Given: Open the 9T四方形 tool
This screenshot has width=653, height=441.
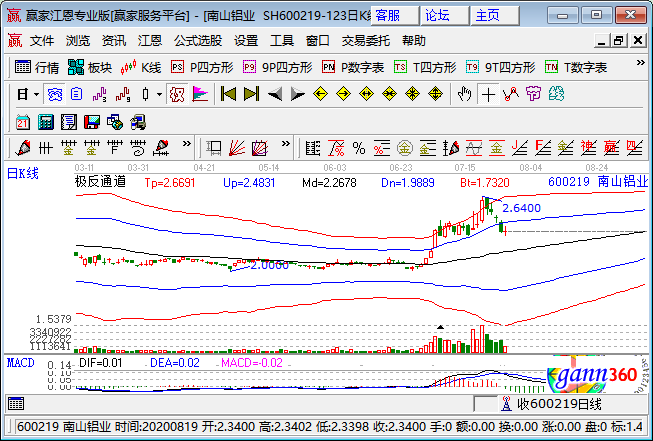Looking at the screenshot, I should (x=501, y=67).
